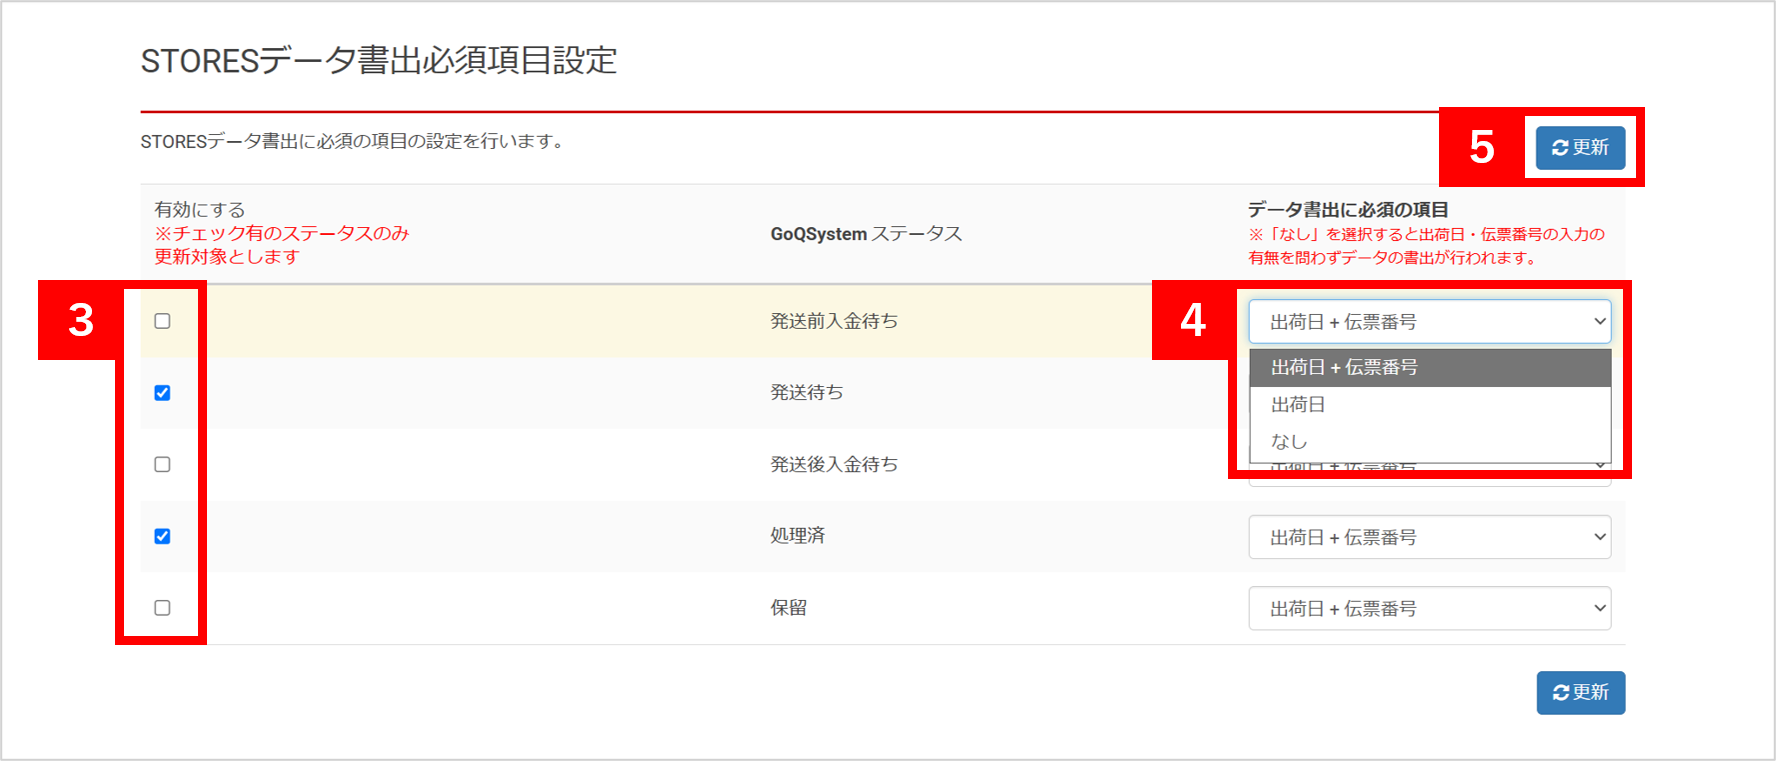This screenshot has height=761, width=1776.
Task: Click the bottom 更新 button
Action: point(1581,693)
